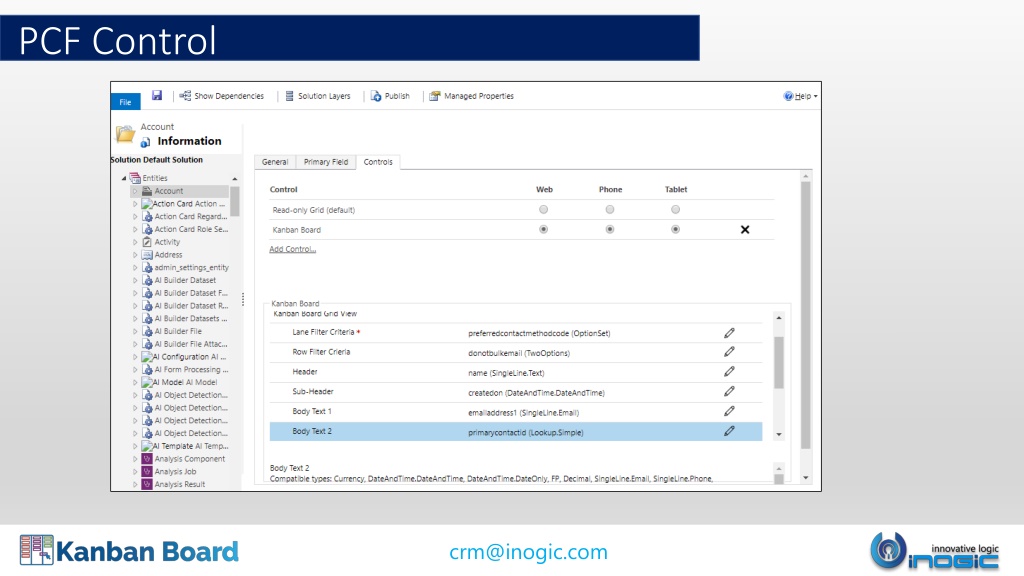Edit Row Filter Criteria pencil icon

pyautogui.click(x=729, y=352)
